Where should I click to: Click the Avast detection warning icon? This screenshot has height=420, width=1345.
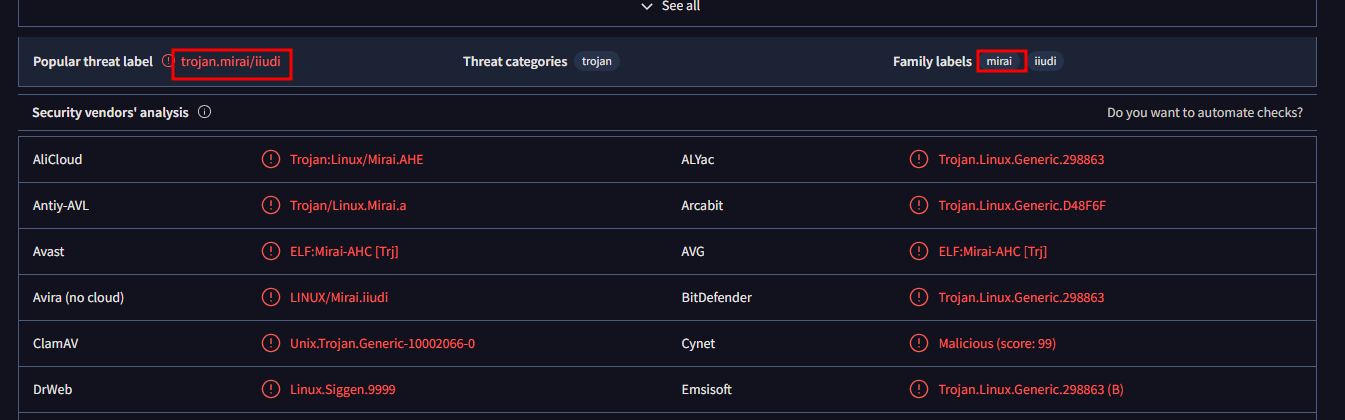click(x=270, y=251)
